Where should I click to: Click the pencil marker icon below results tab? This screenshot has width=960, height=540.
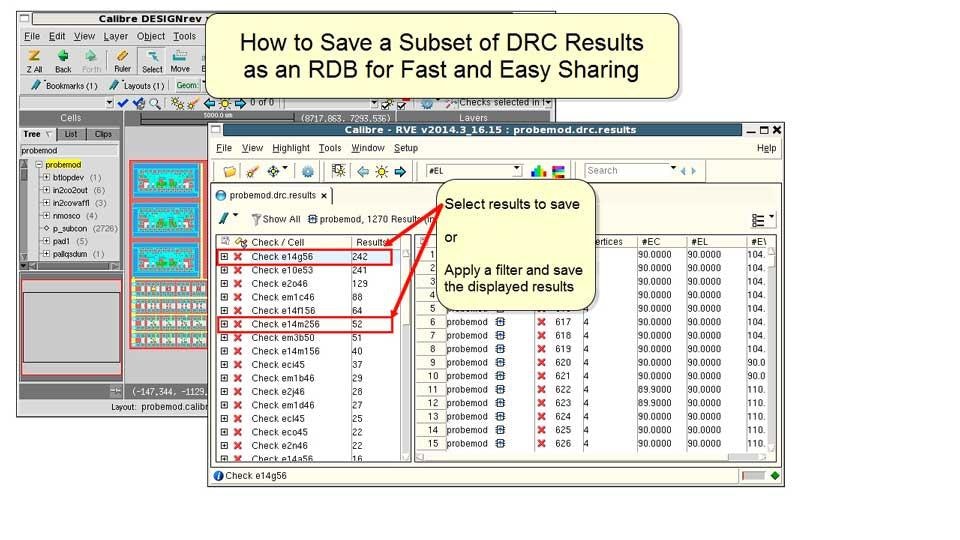(x=224, y=218)
